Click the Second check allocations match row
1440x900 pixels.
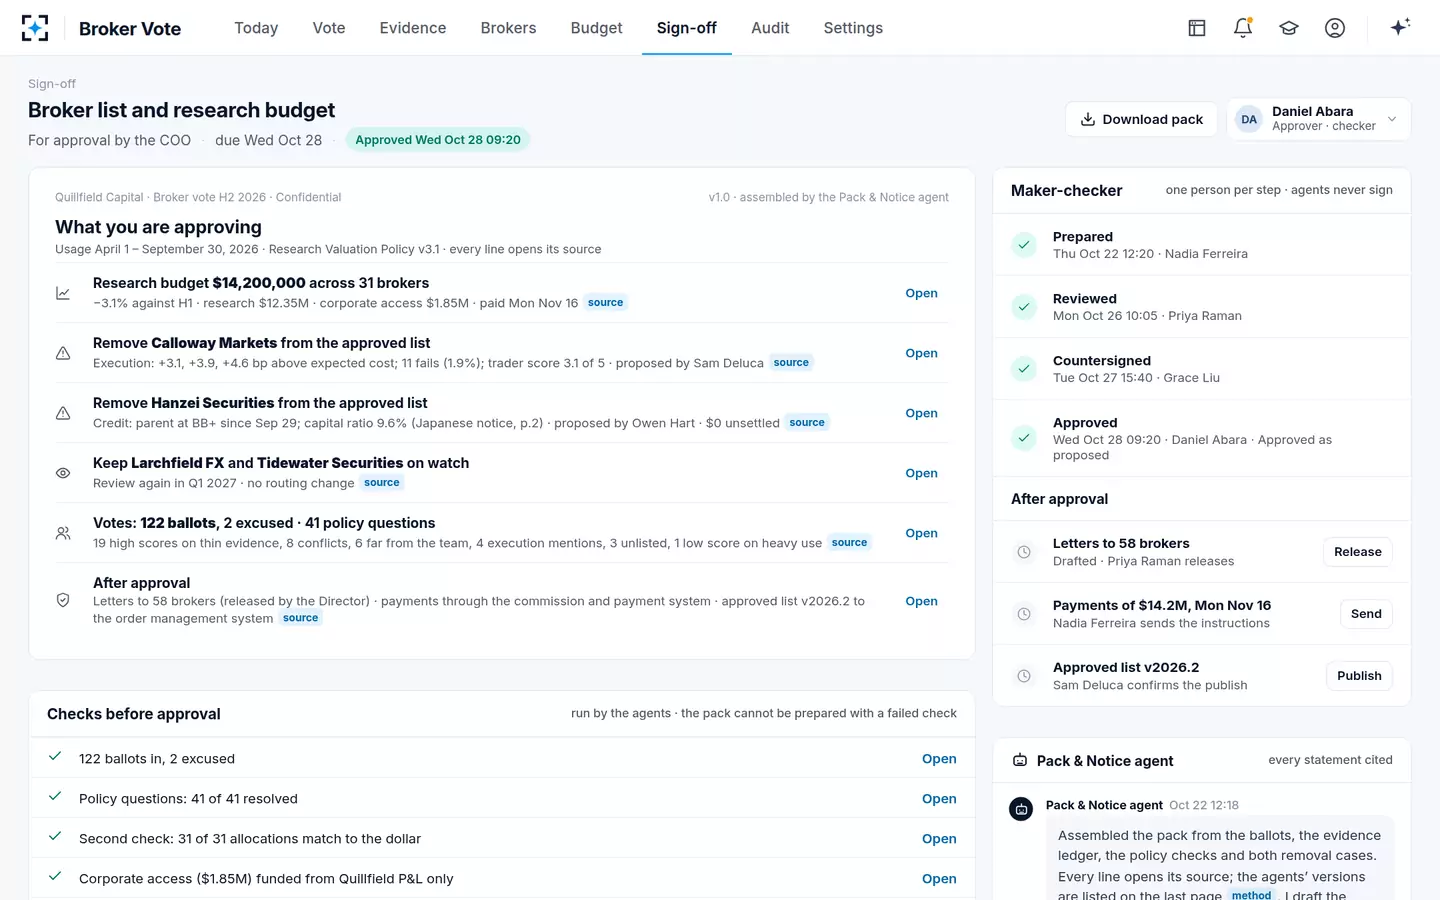502,839
